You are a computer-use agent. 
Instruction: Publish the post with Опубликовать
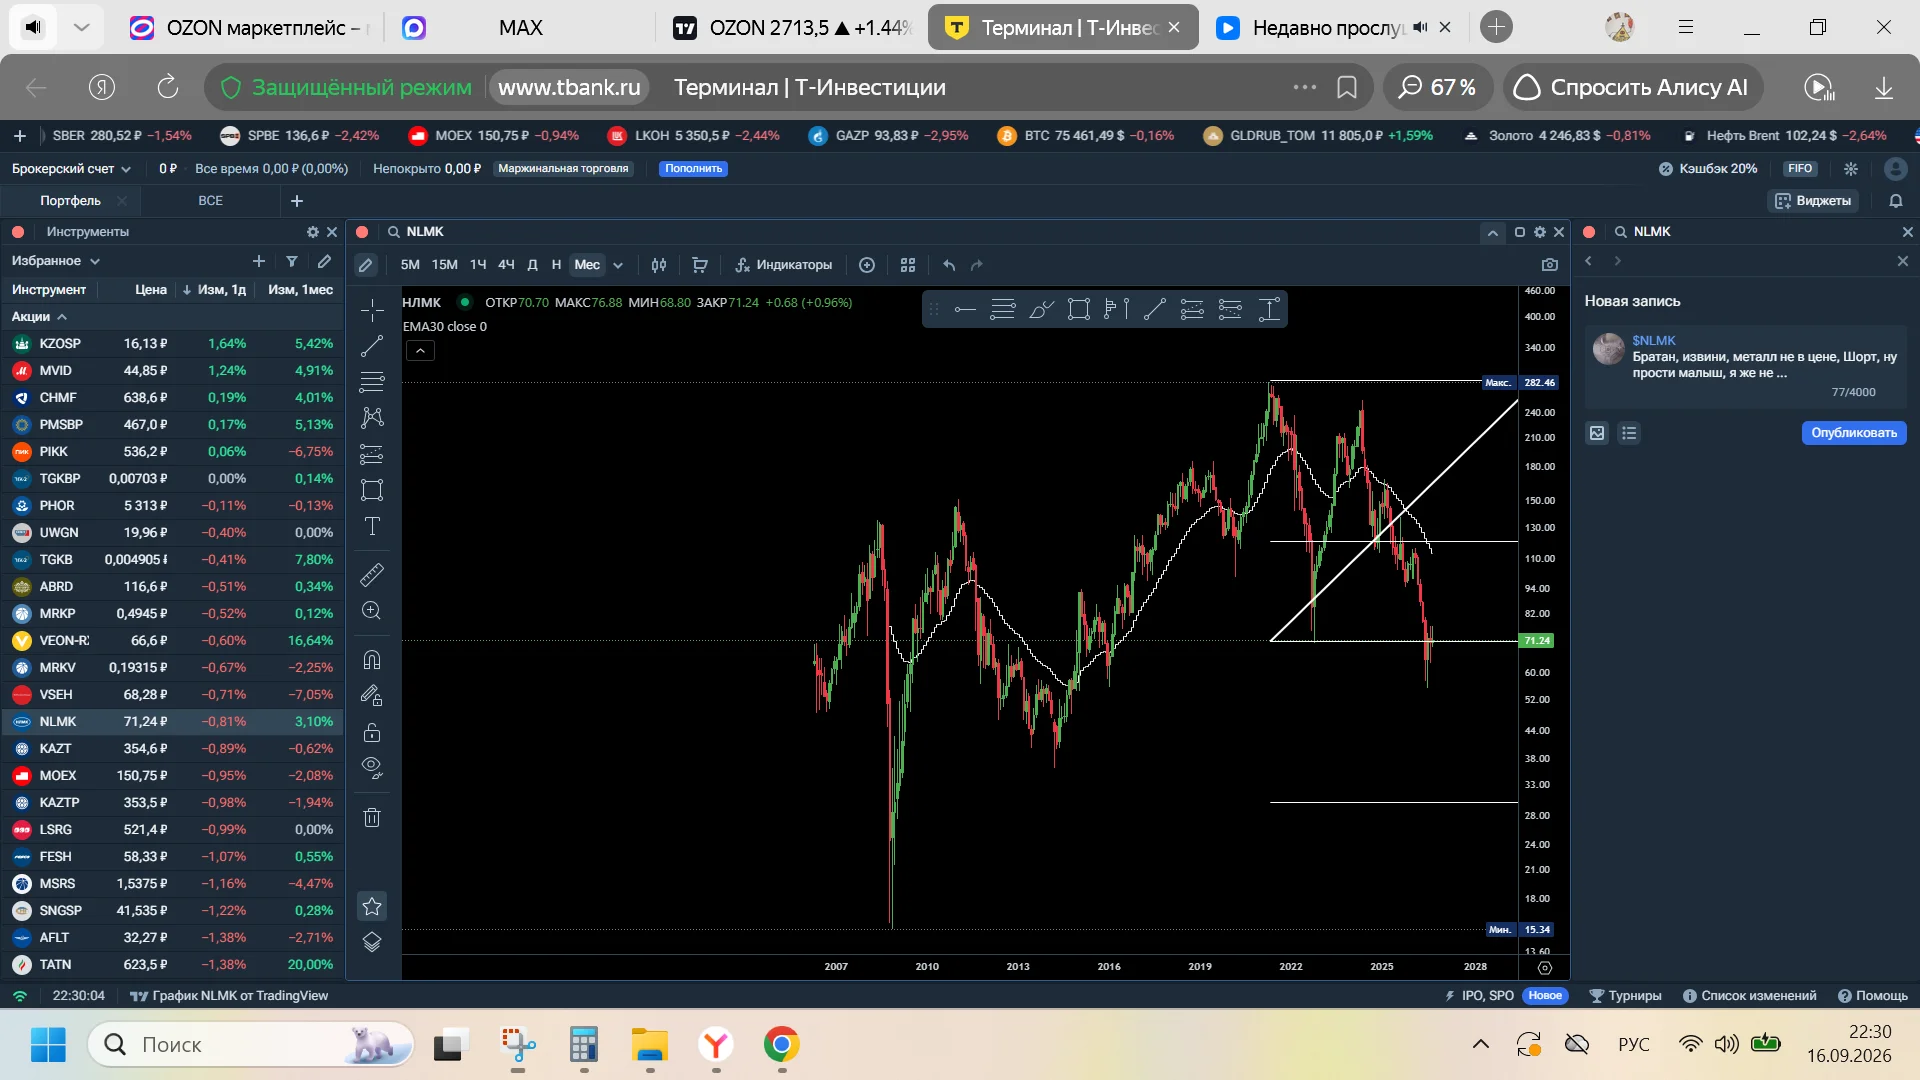tap(1854, 433)
